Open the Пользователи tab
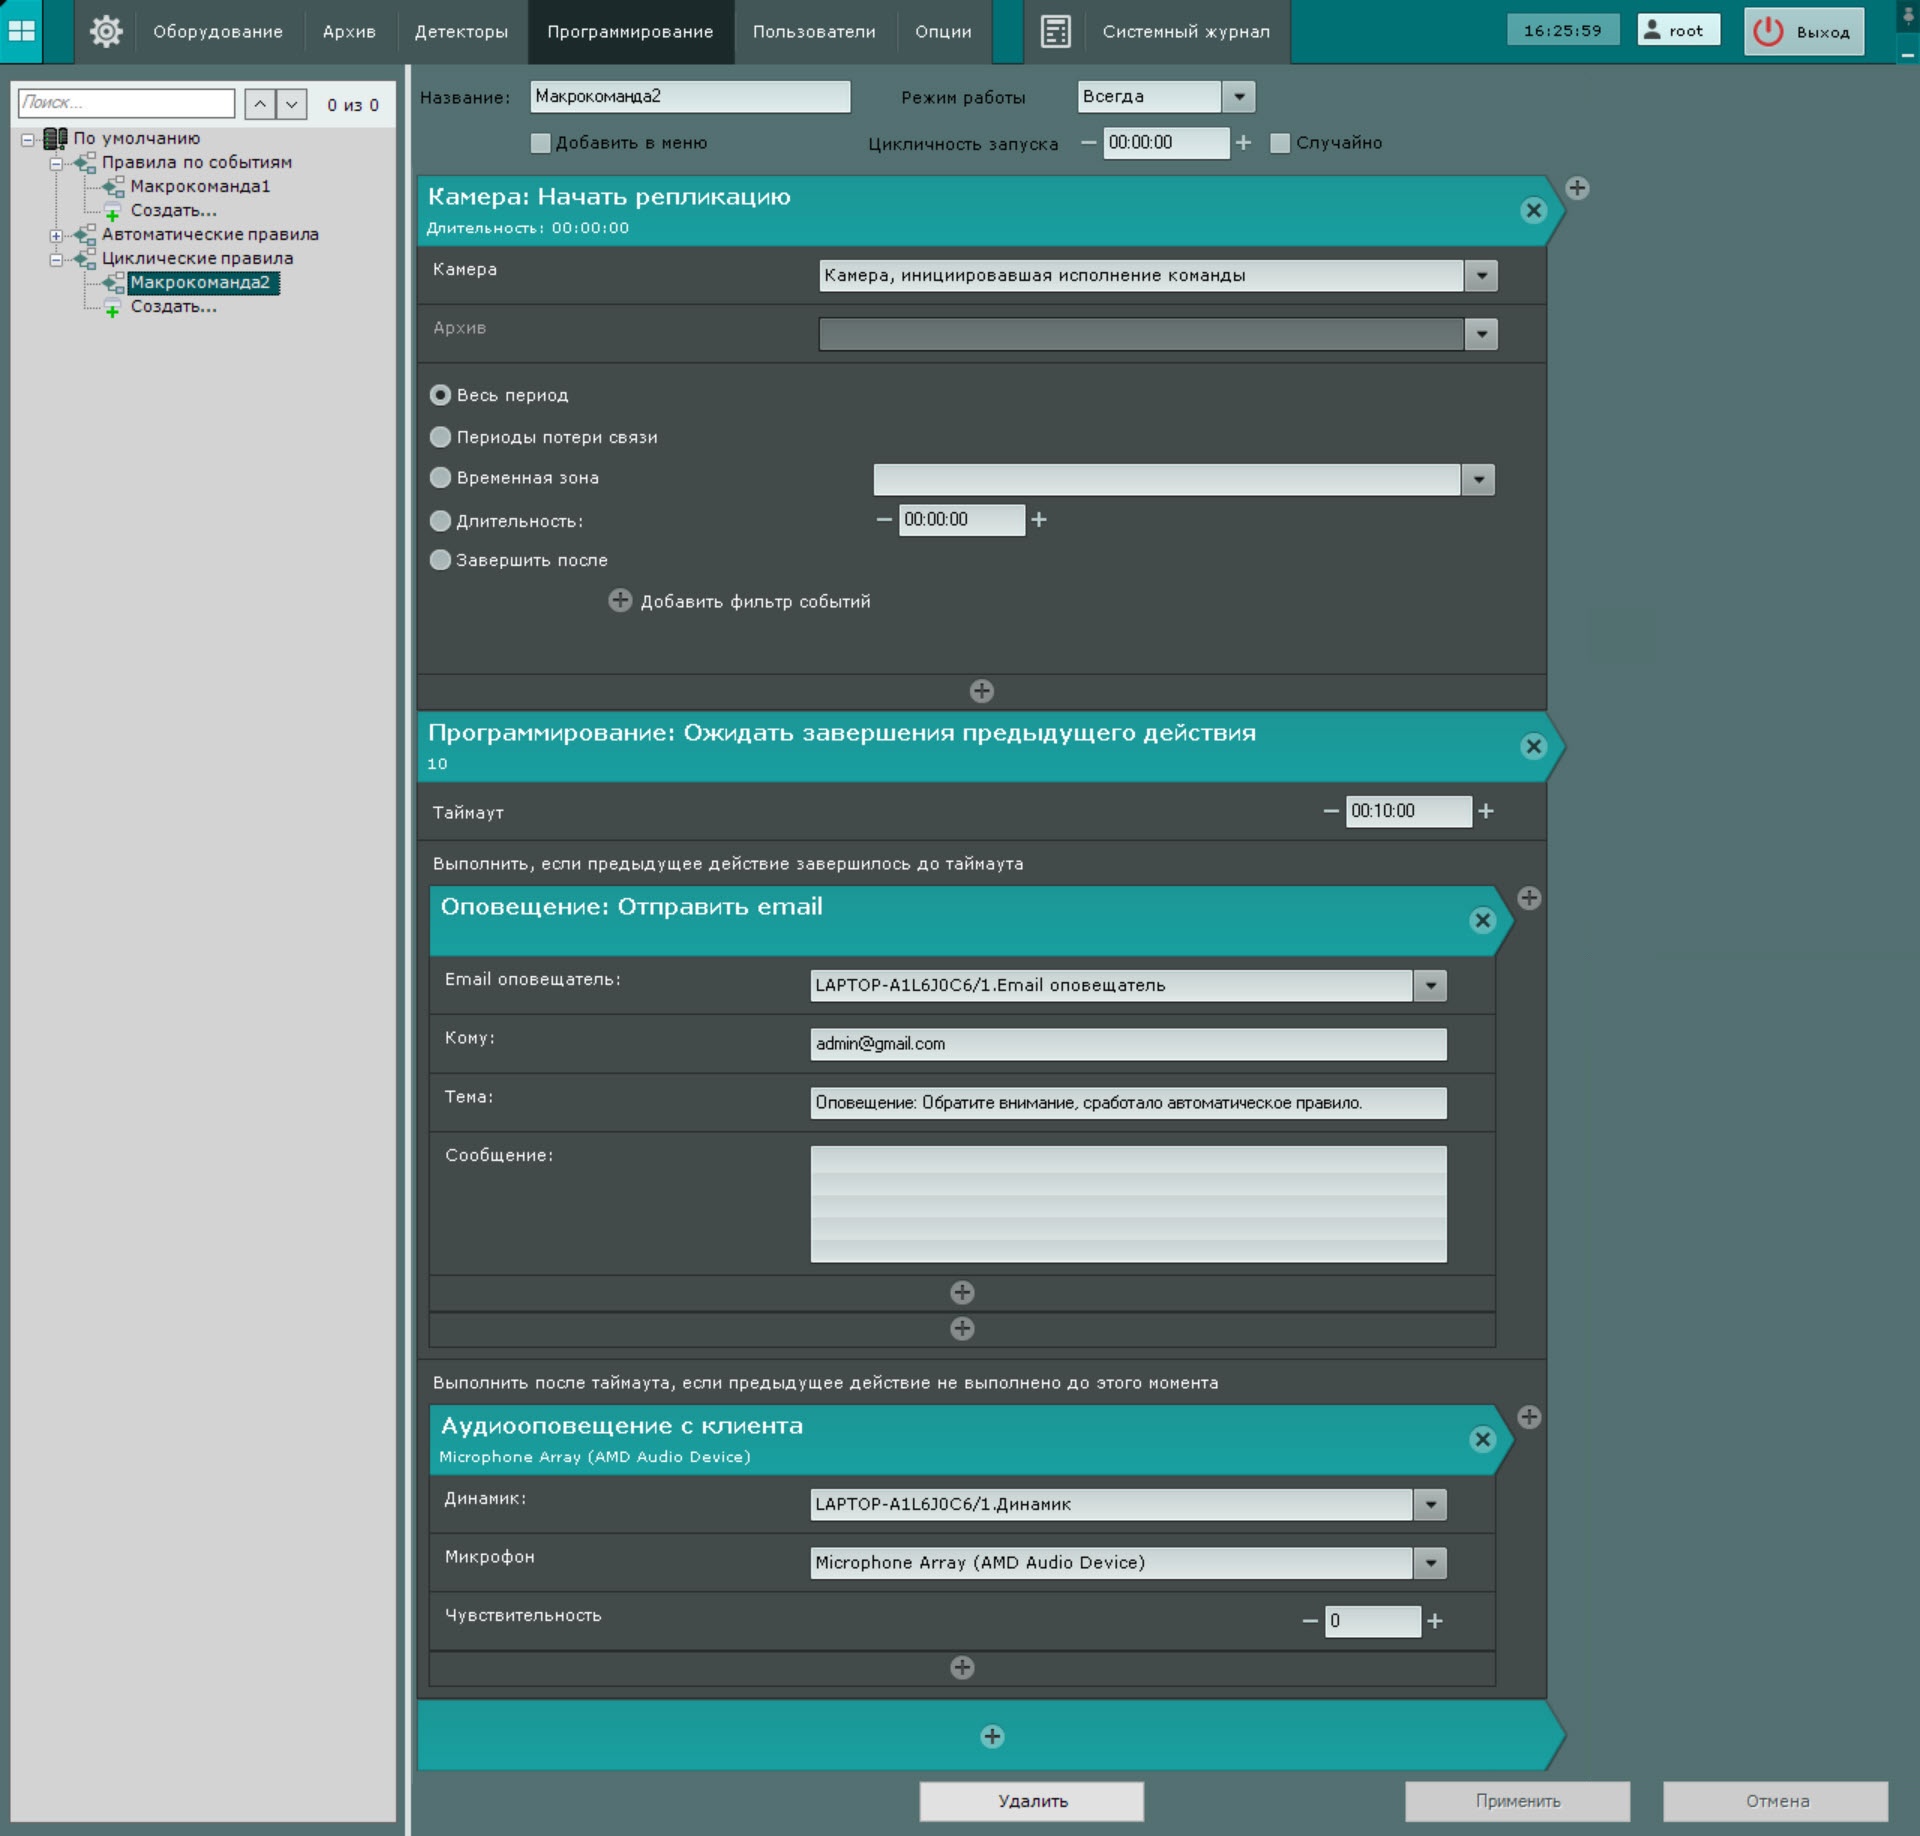Screen dimensions: 1920x1836 [813, 31]
